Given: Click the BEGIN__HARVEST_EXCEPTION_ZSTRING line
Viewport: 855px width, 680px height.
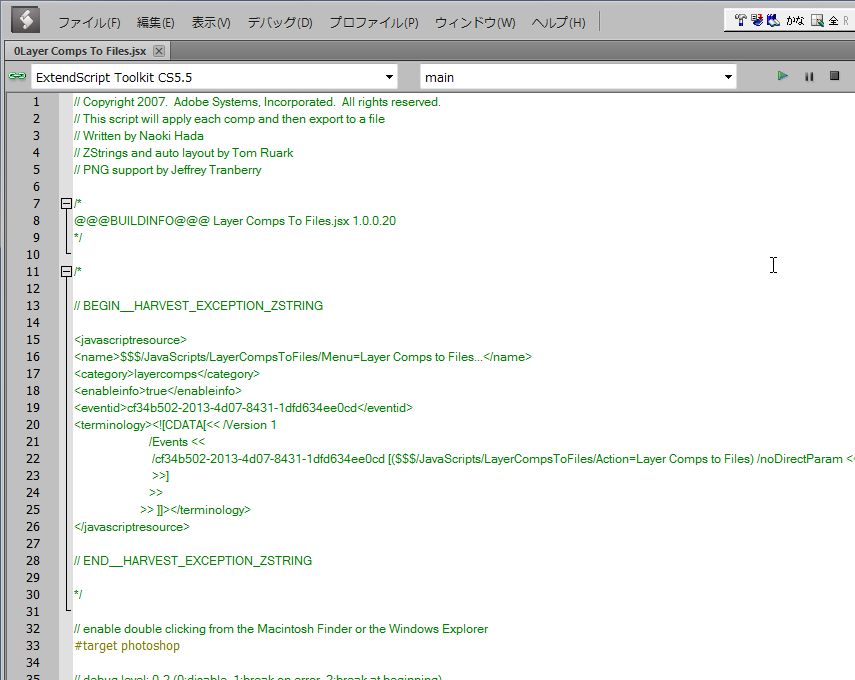Looking at the screenshot, I should 198,305.
